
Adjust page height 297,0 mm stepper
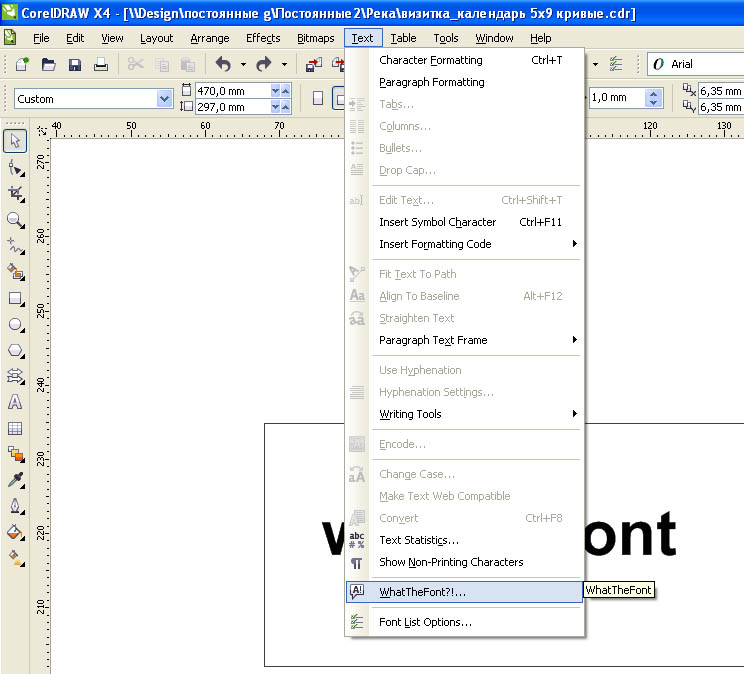pyautogui.click(x=280, y=107)
